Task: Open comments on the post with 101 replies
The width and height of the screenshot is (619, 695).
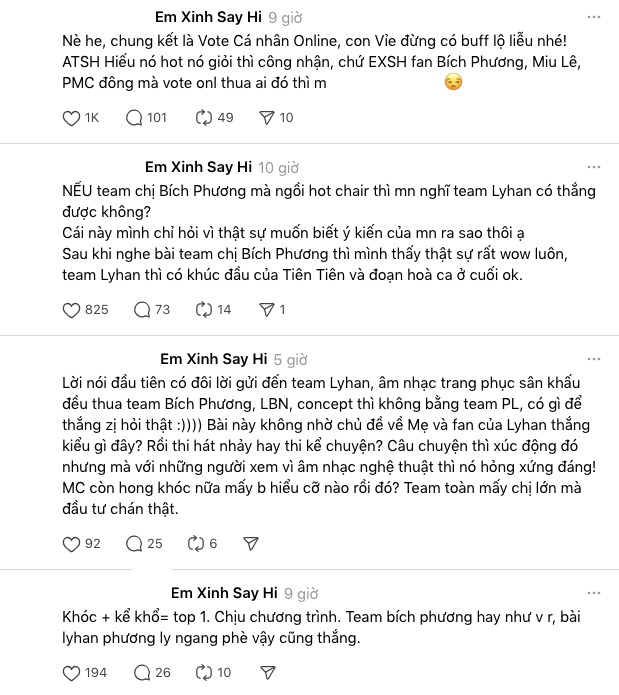Action: (134, 118)
